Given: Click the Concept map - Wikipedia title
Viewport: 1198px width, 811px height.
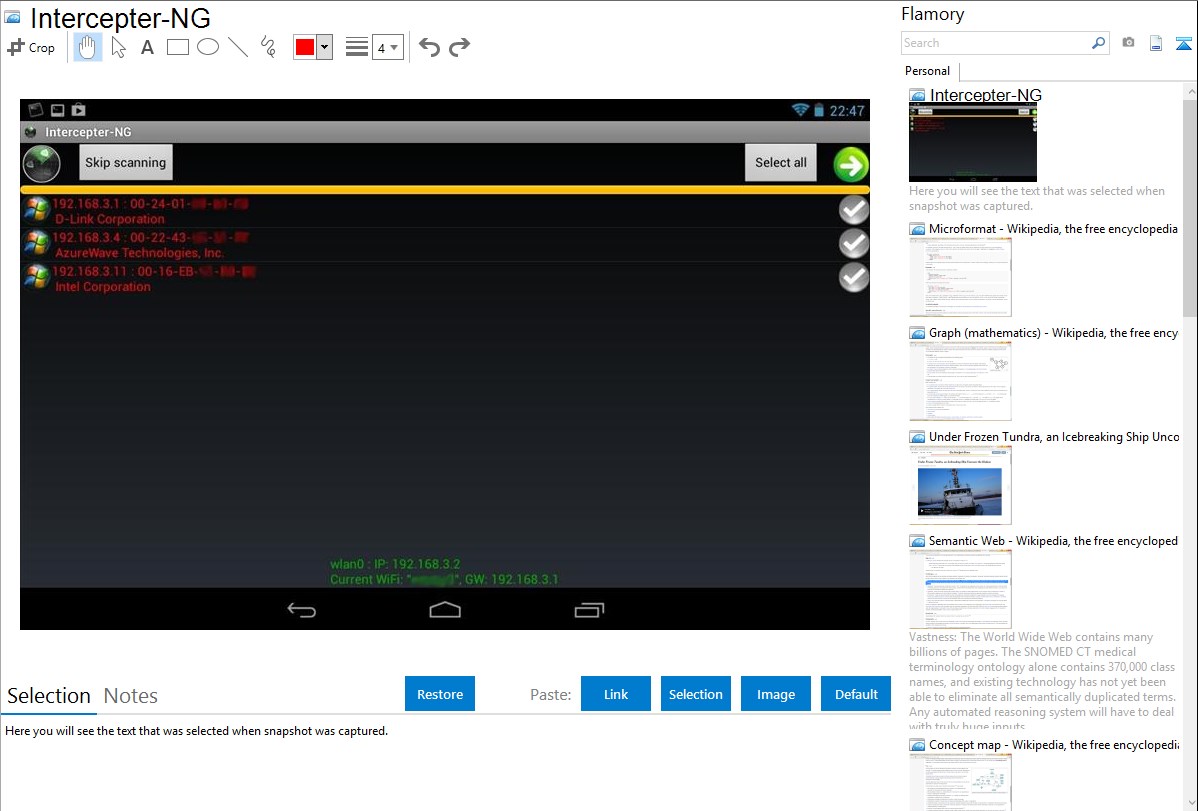Looking at the screenshot, I should [1054, 745].
